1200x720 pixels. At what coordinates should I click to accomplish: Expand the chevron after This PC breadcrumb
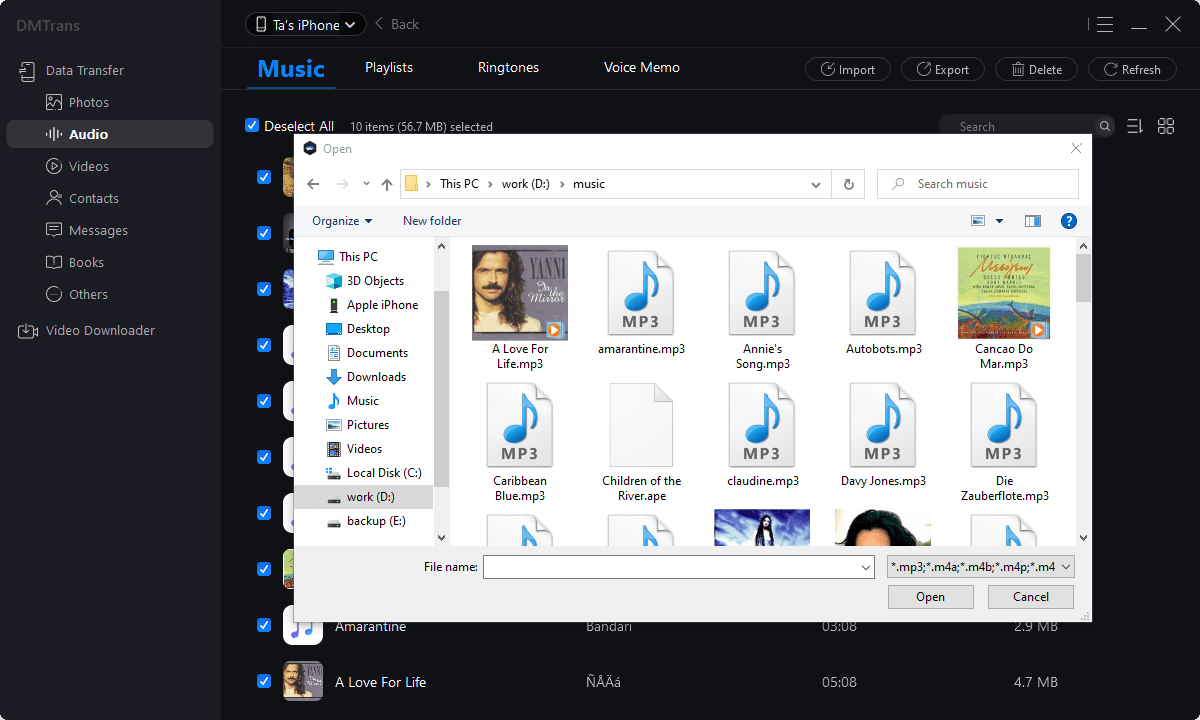(x=491, y=184)
